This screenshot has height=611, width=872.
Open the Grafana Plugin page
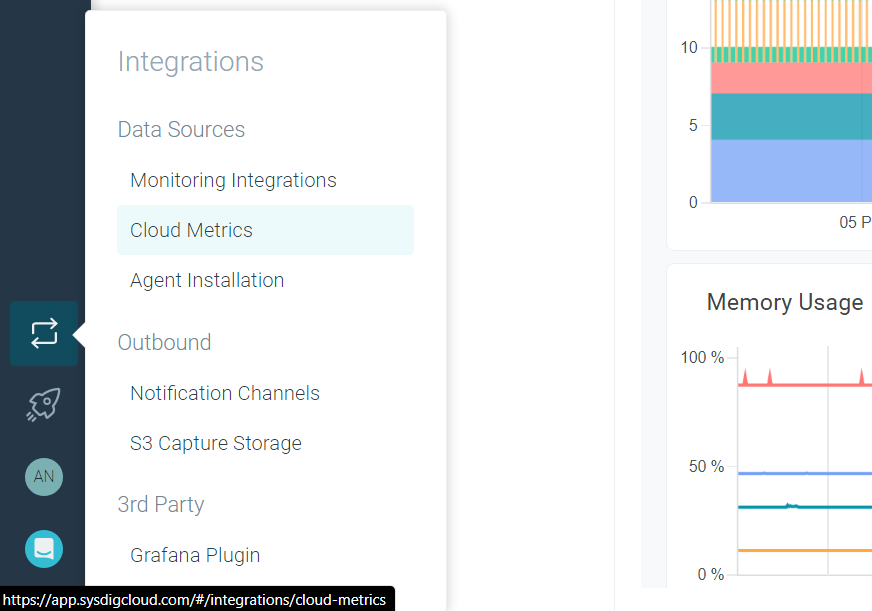coord(194,555)
